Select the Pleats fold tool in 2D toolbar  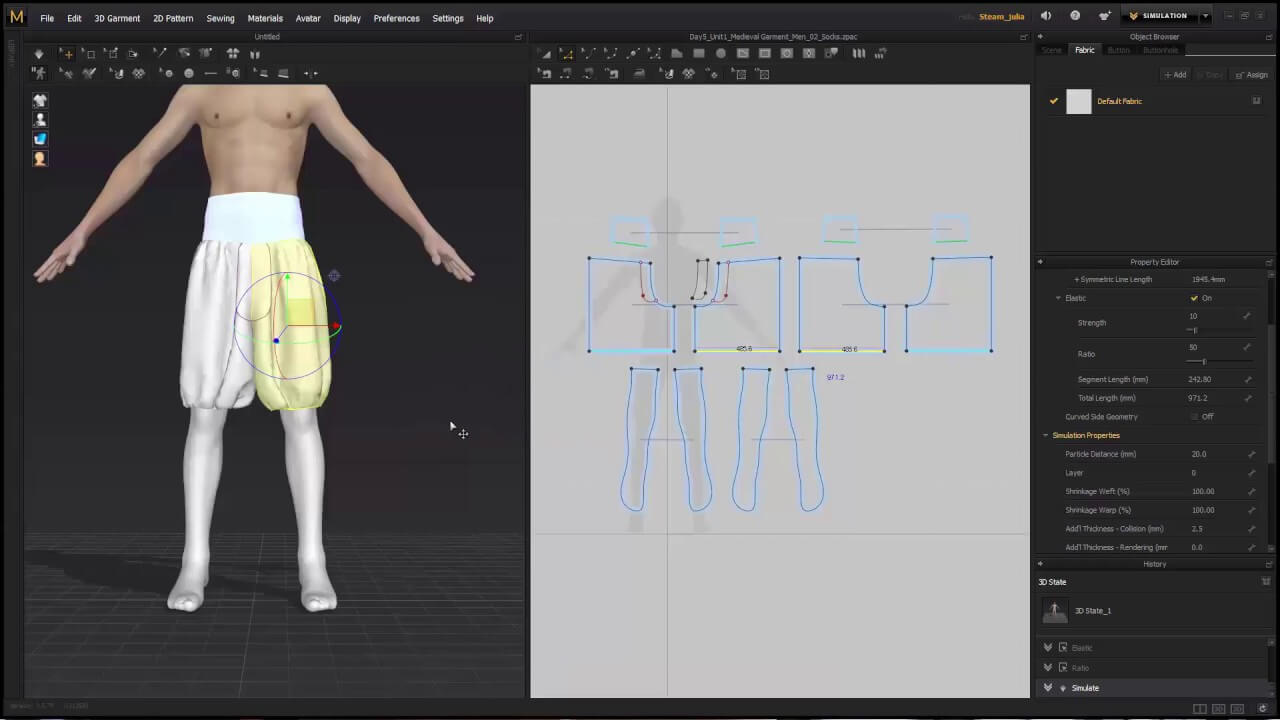tap(859, 54)
